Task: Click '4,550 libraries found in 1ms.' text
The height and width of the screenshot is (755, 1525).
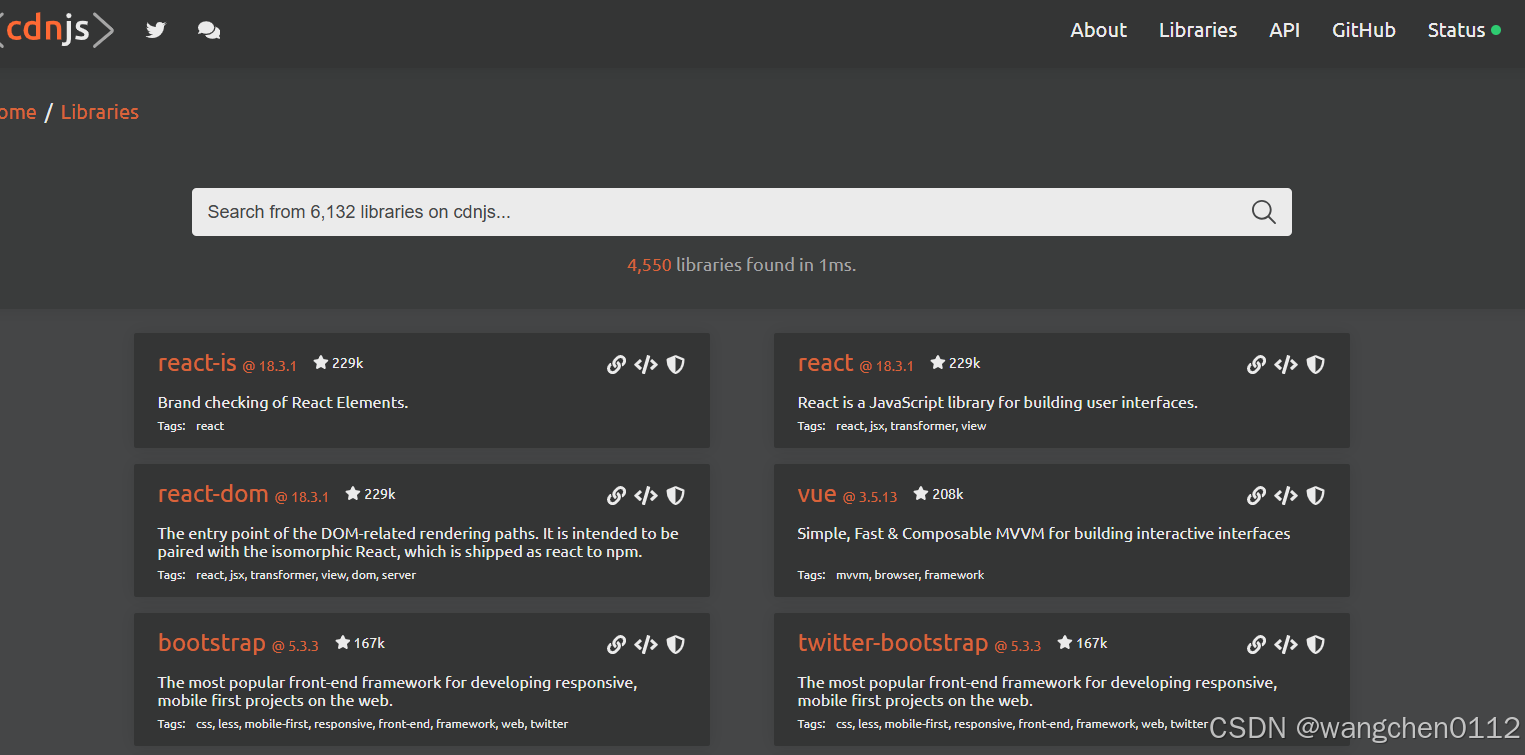Action: tap(742, 265)
